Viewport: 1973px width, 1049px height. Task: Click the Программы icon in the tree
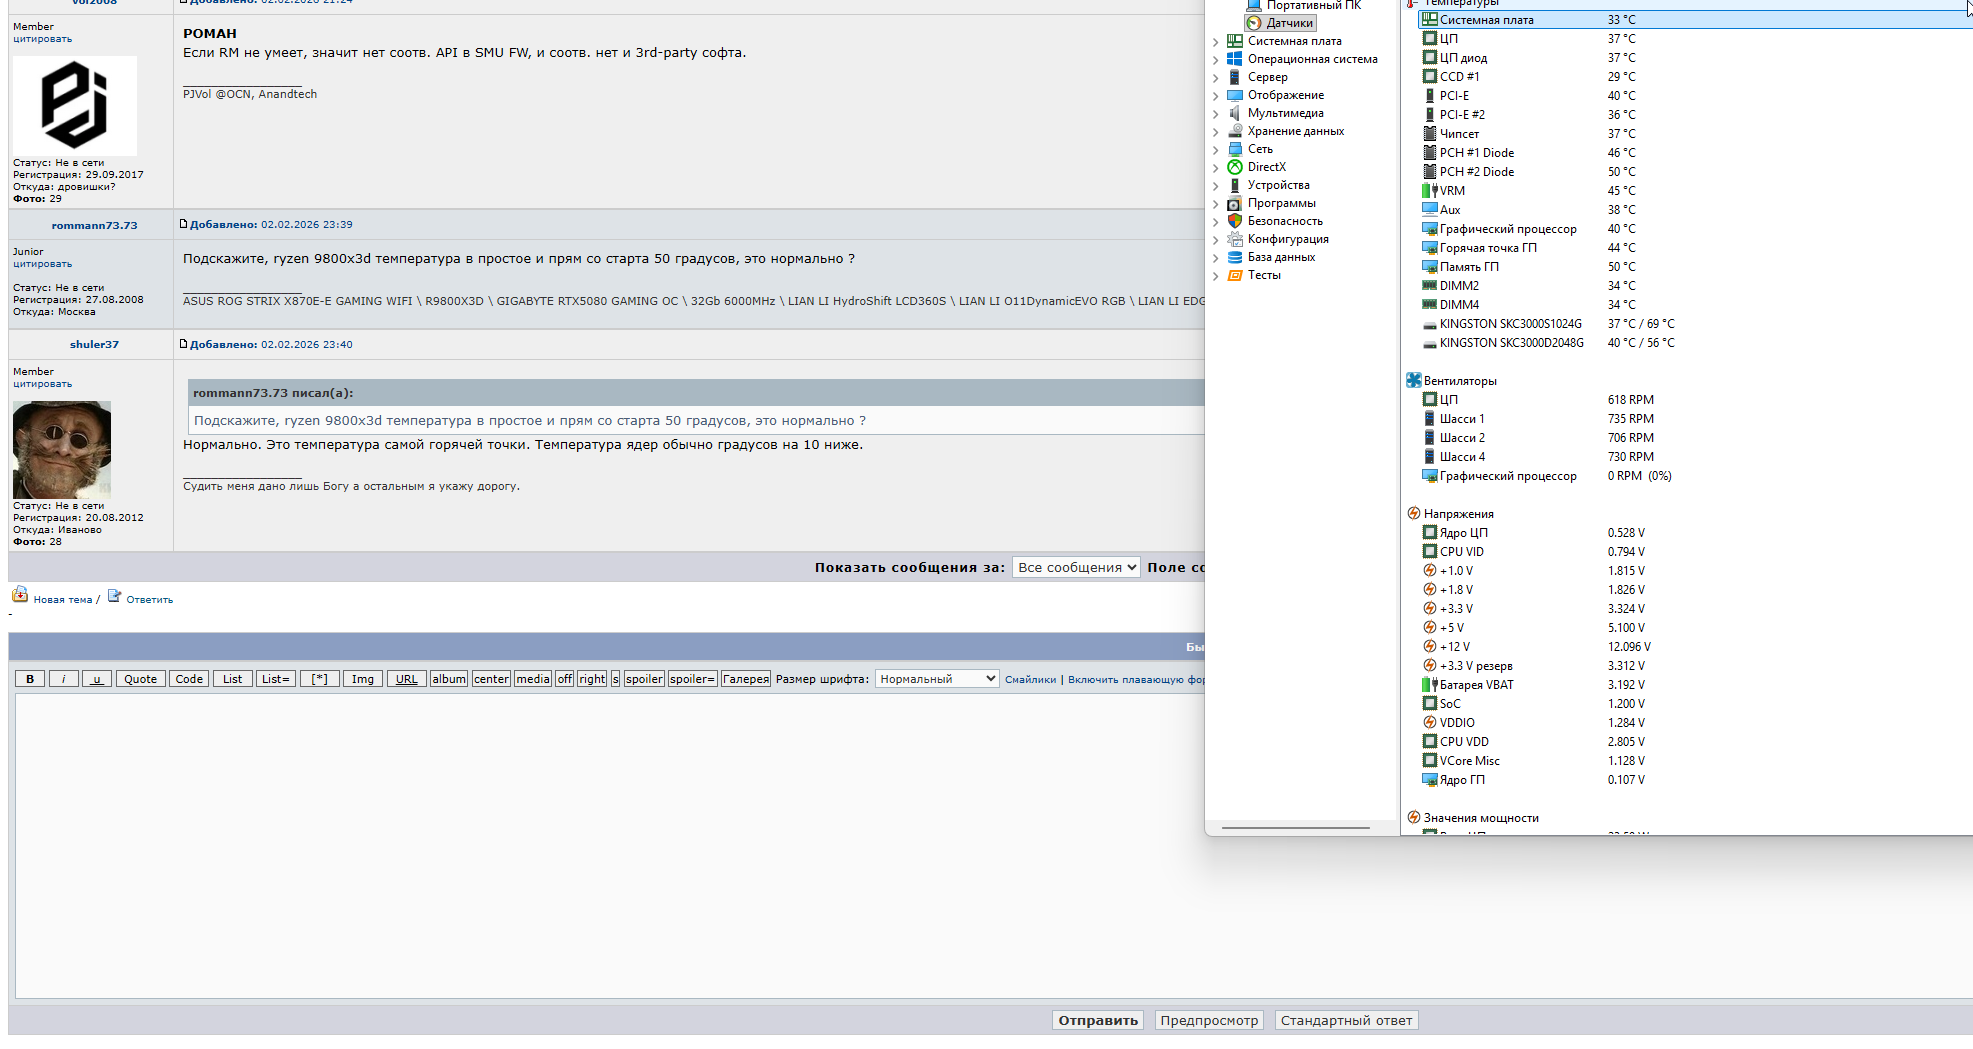click(1235, 203)
